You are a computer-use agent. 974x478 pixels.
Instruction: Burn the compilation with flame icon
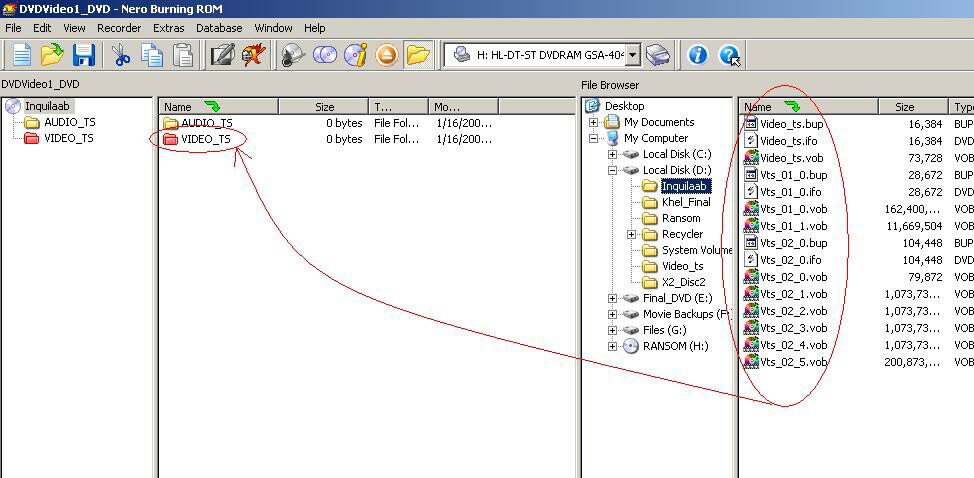pyautogui.click(x=253, y=55)
